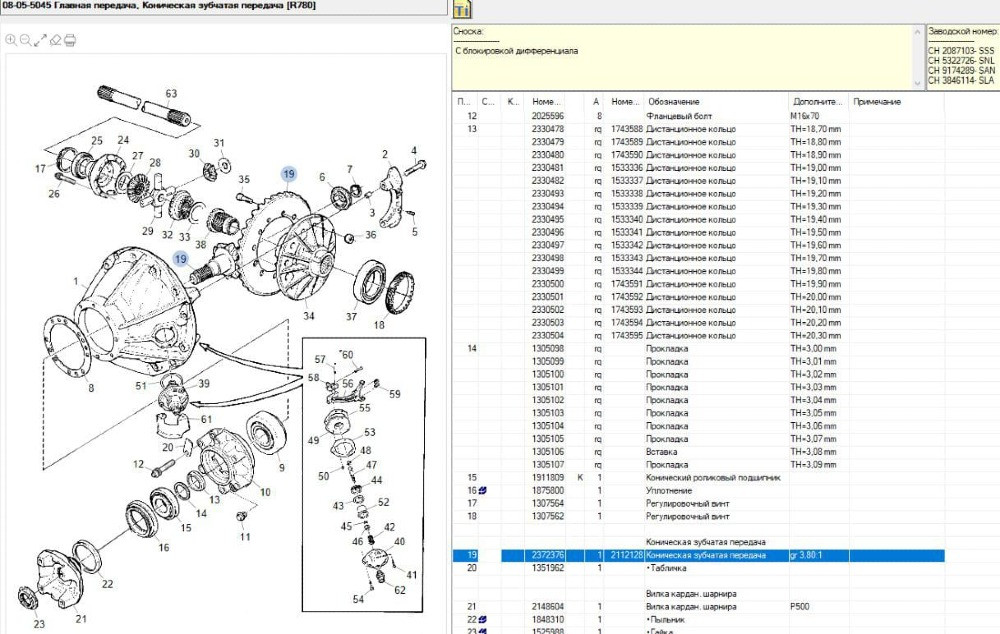Viewport: 1000px width, 634px height.
Task: Click callout number 63 in the diagram
Action: tap(171, 94)
